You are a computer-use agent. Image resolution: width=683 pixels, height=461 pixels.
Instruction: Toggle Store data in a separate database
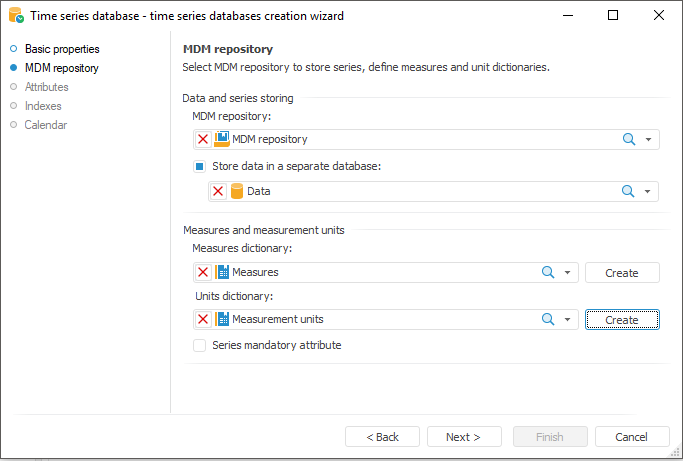(200, 166)
